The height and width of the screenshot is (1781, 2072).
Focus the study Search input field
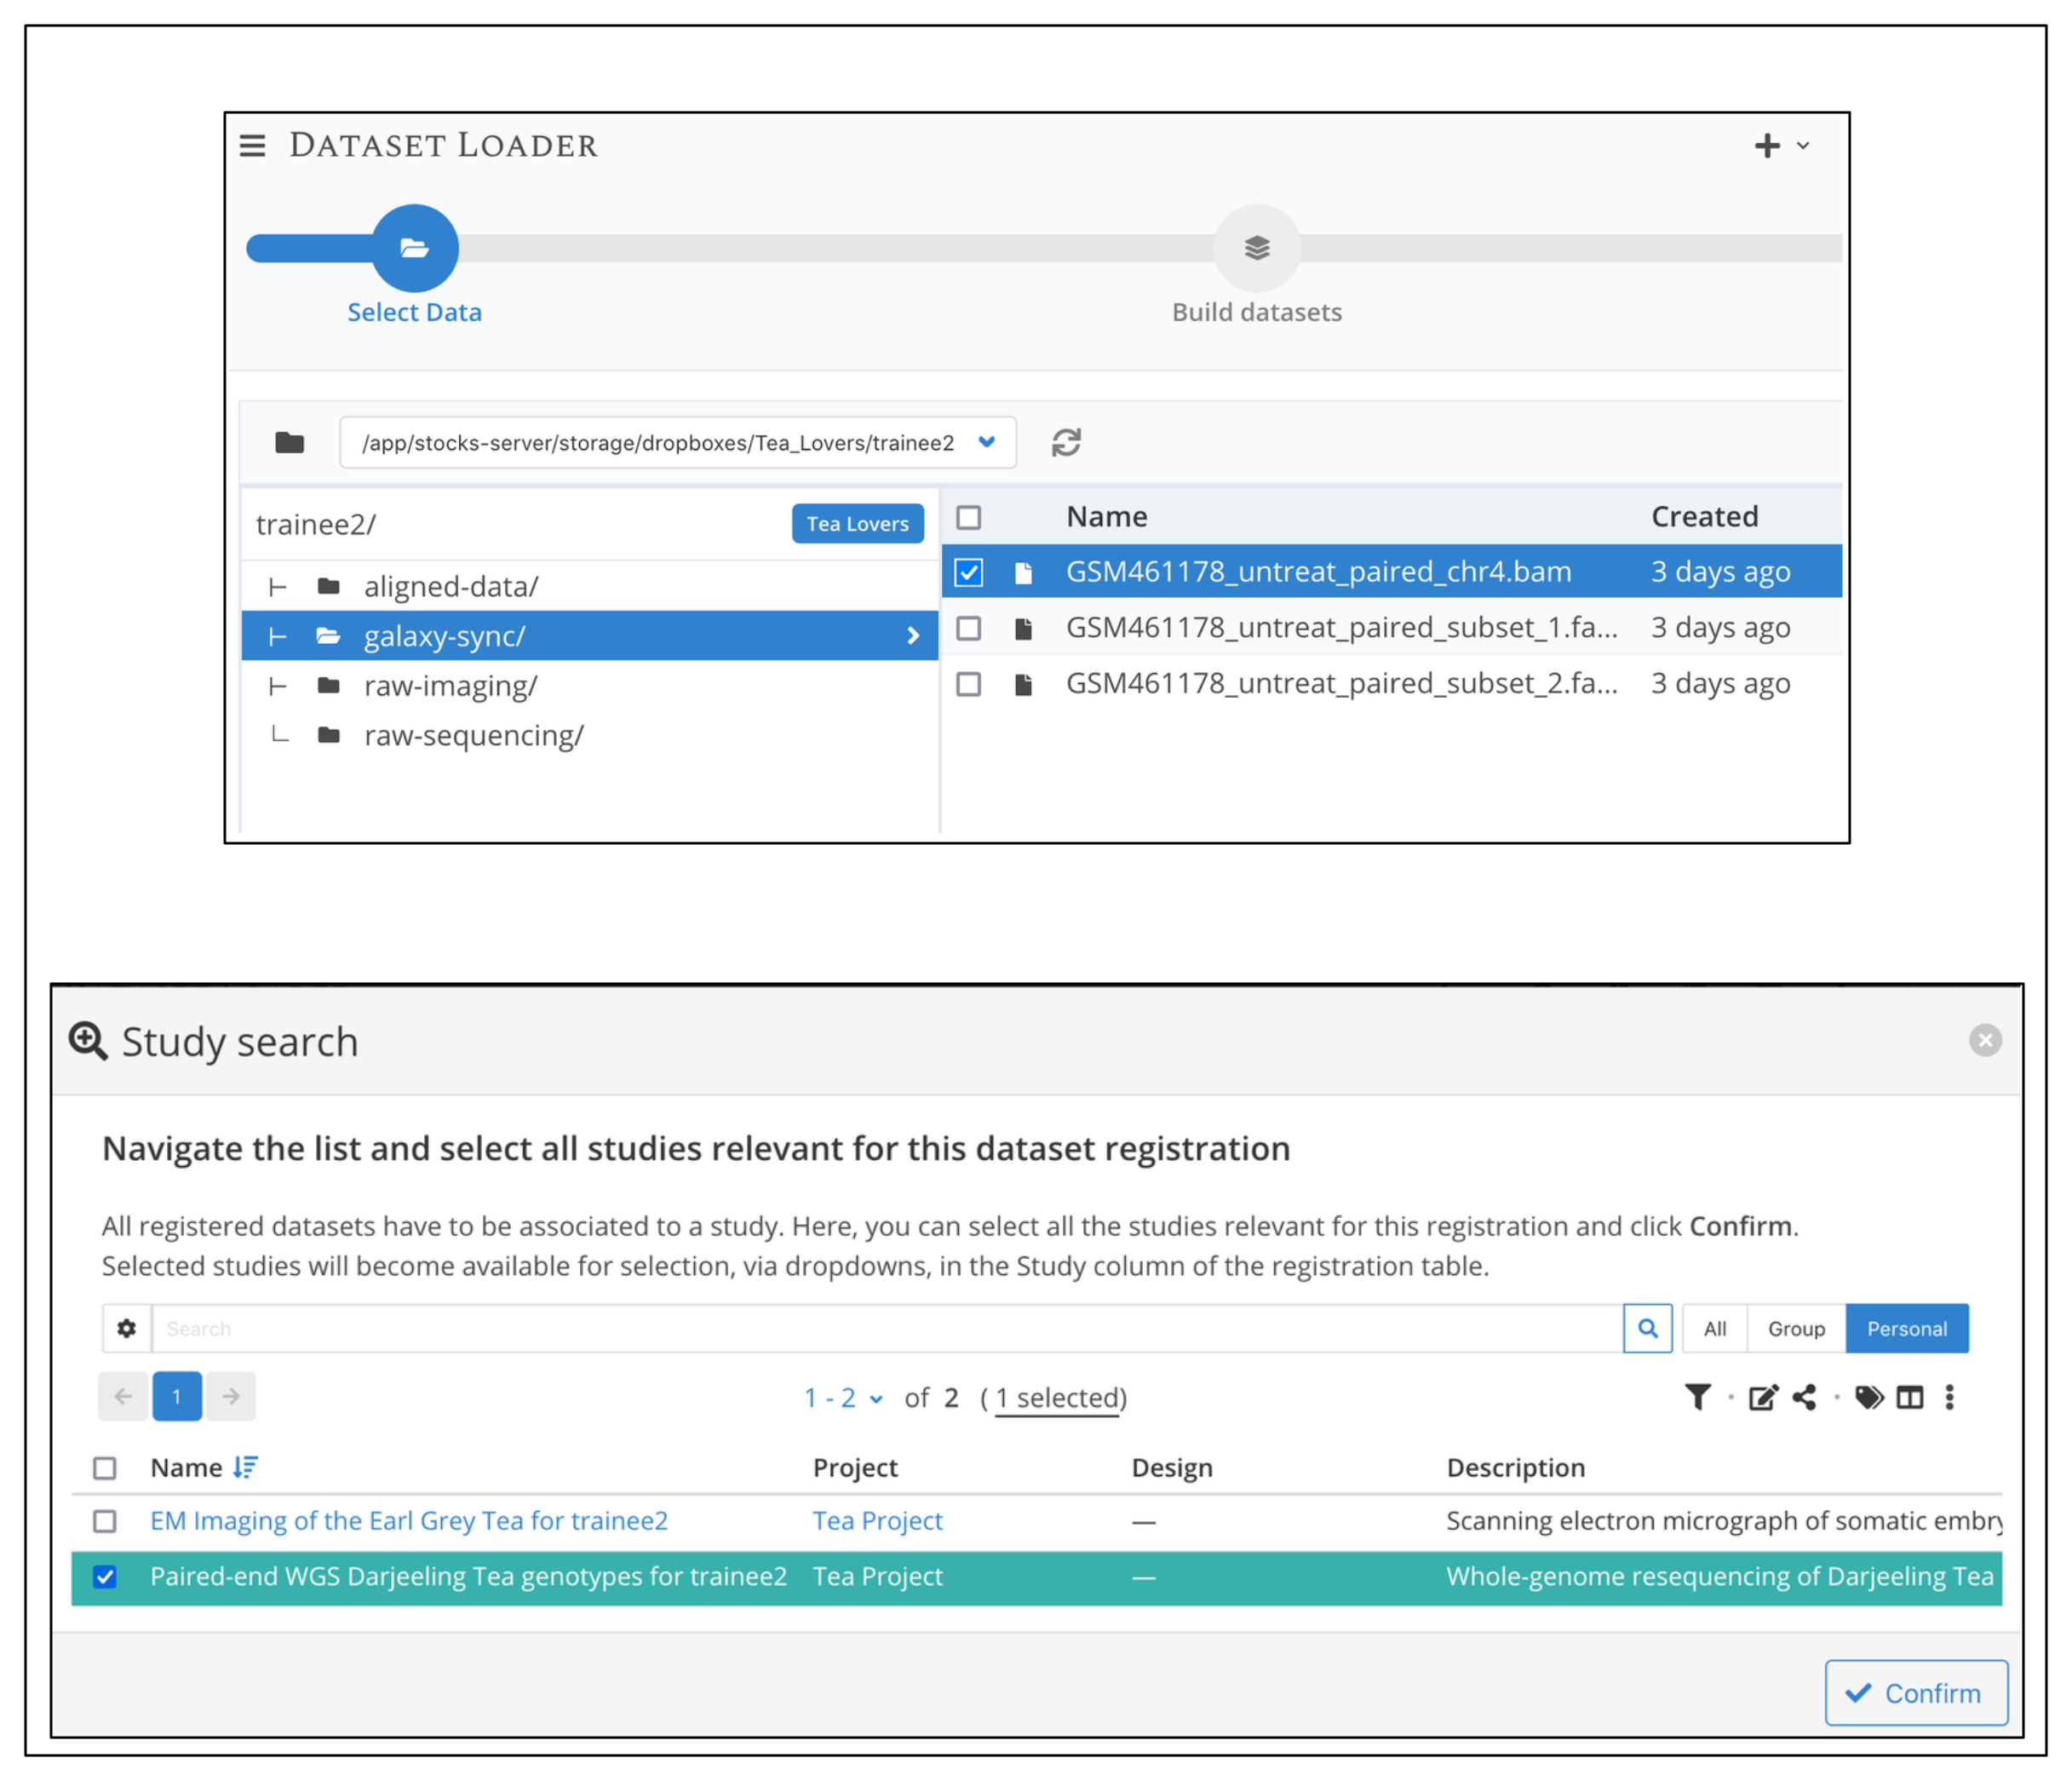click(x=887, y=1328)
